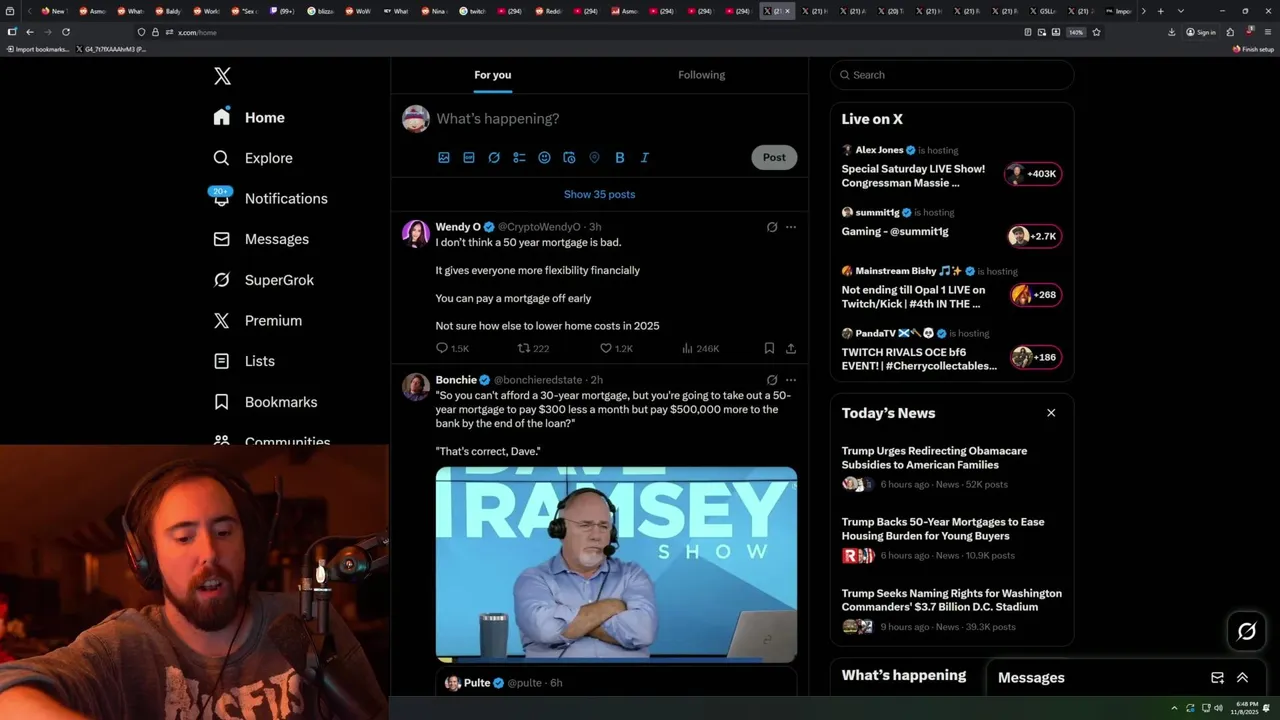This screenshot has width=1280, height=720.
Task: Open more options on Bonchie post
Action: 791,380
